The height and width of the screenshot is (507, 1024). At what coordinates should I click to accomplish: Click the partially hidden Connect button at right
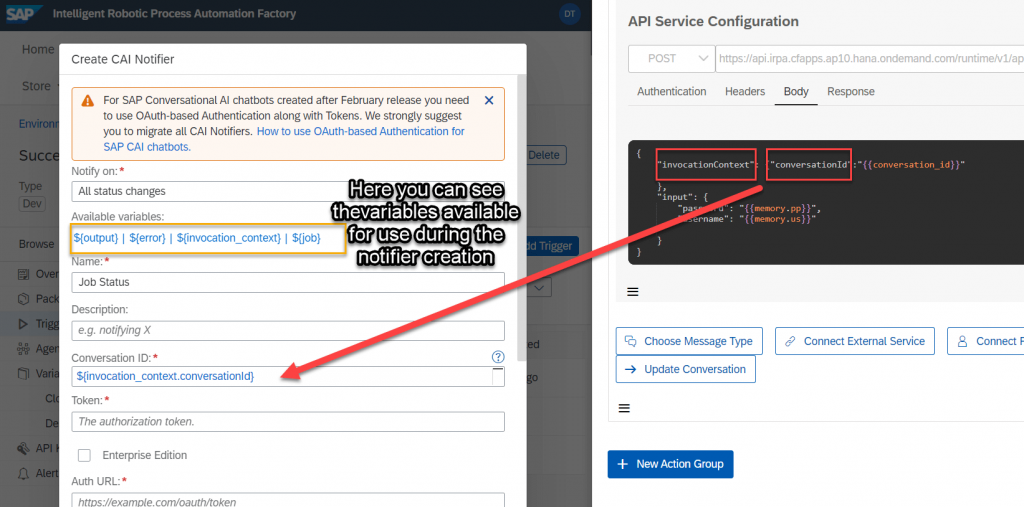click(985, 341)
